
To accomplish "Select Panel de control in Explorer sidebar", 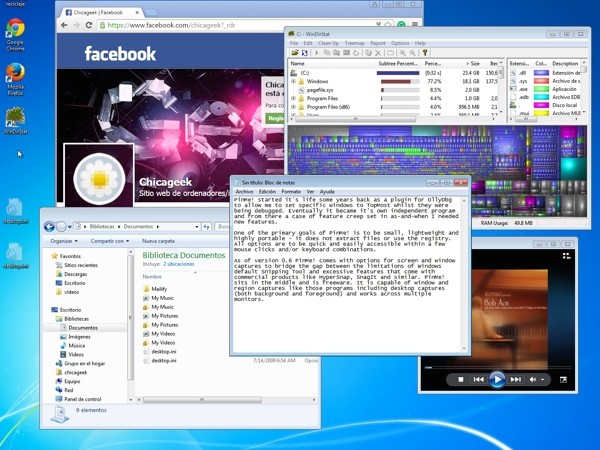I will 78,399.
